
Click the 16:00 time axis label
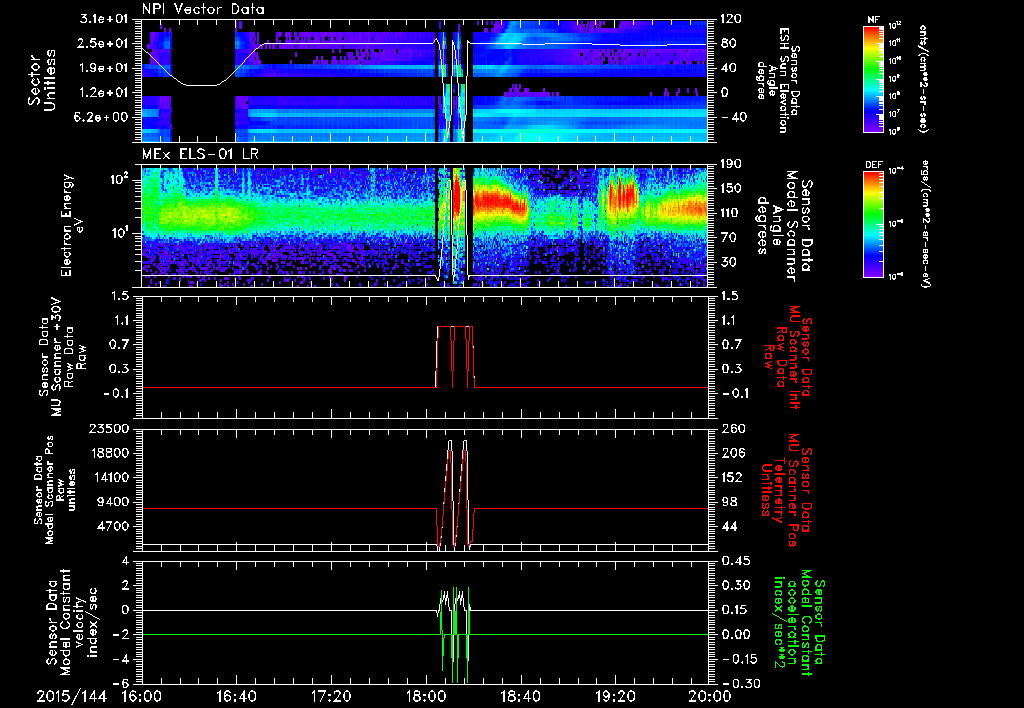(142, 696)
